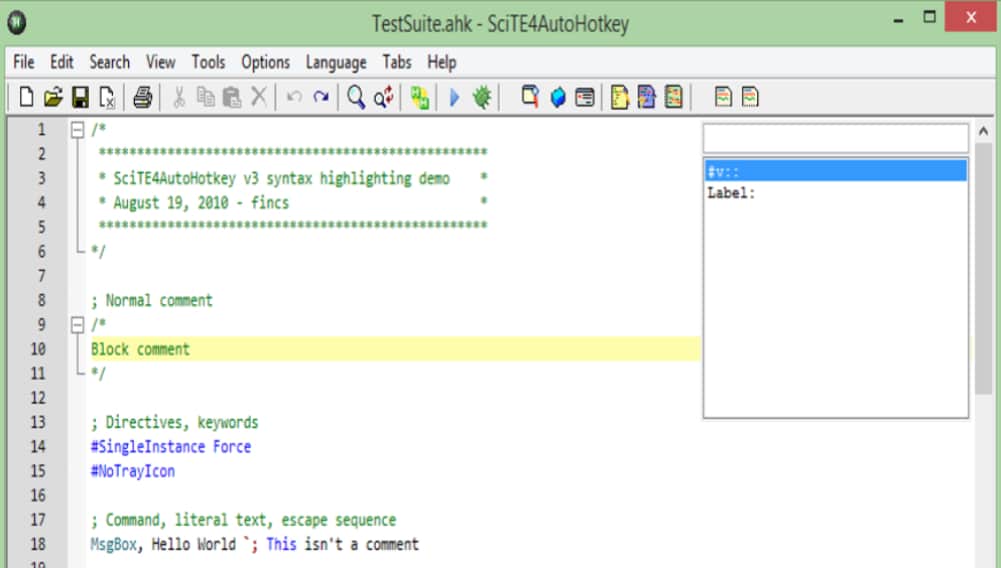This screenshot has width=1001, height=568.
Task: Click the '#SingleInstance Force' directive
Action: (x=170, y=447)
